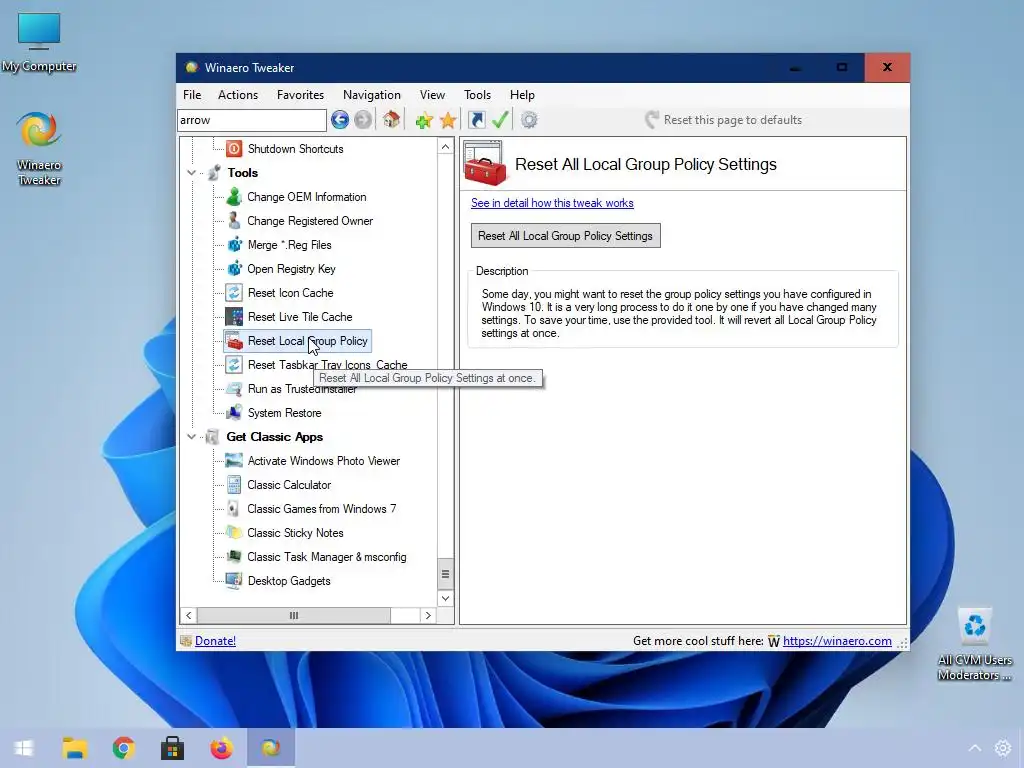This screenshot has height=768, width=1024.
Task: Collapse the Get Classic Apps category
Action: pos(191,437)
